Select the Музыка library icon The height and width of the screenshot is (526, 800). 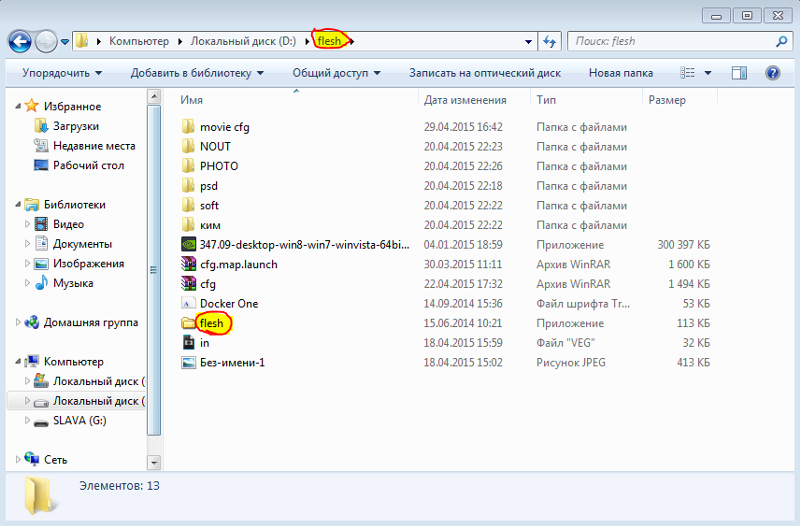(x=41, y=283)
